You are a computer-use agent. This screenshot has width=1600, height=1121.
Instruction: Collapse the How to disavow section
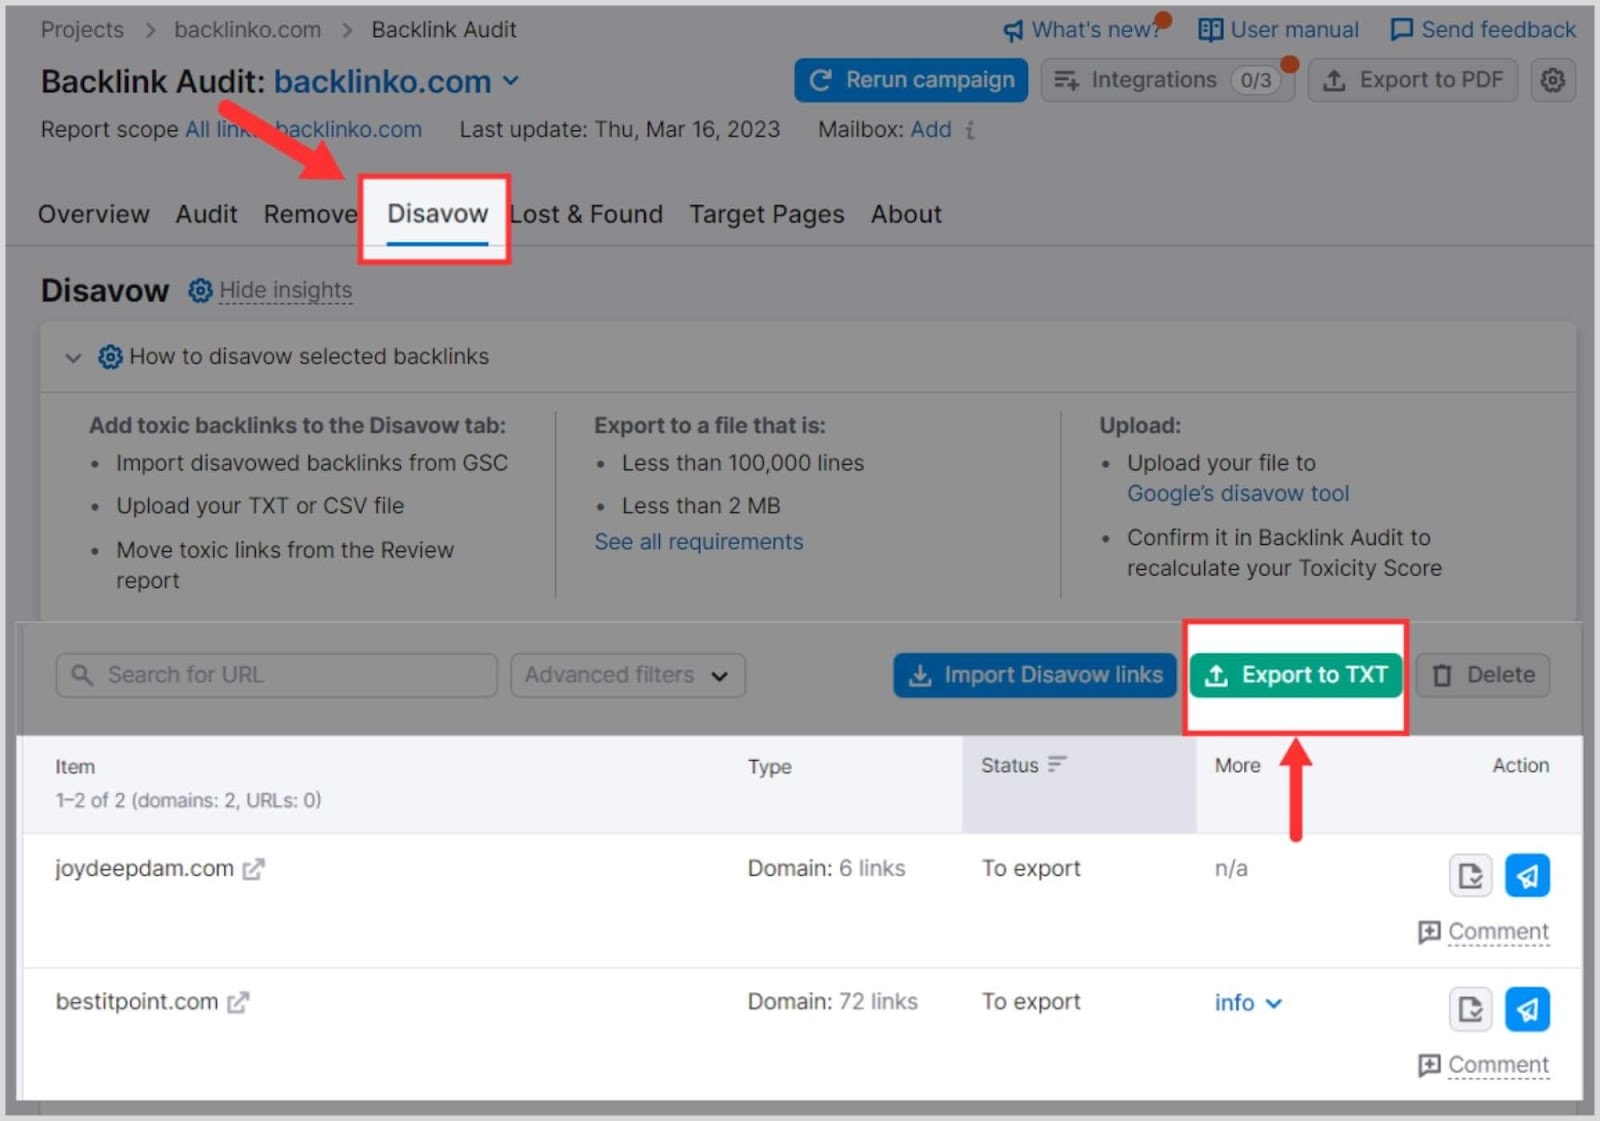[x=73, y=357]
